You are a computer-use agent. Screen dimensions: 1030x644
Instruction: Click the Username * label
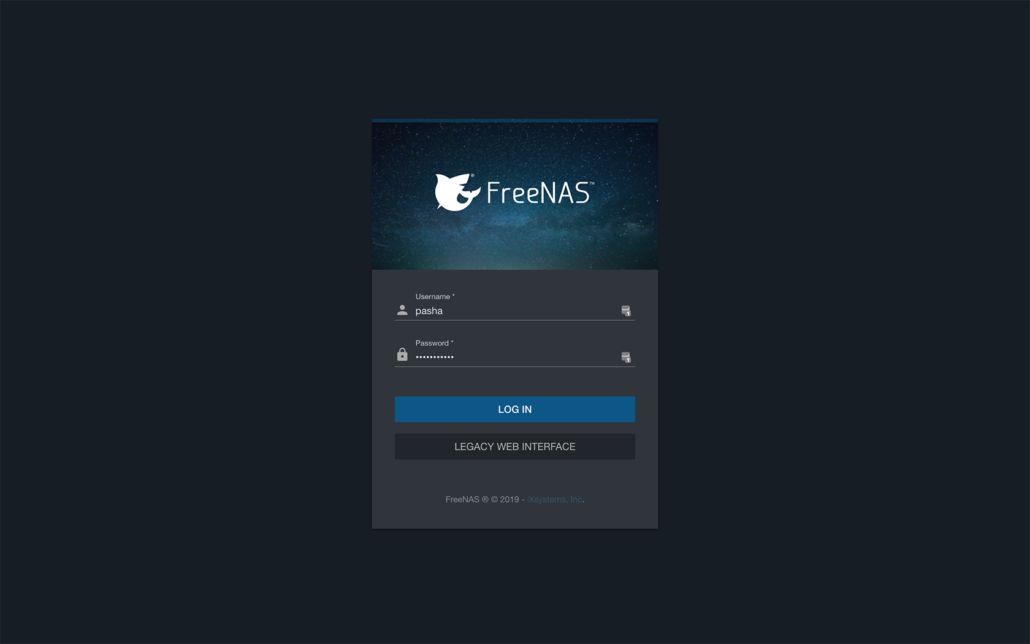pos(435,296)
